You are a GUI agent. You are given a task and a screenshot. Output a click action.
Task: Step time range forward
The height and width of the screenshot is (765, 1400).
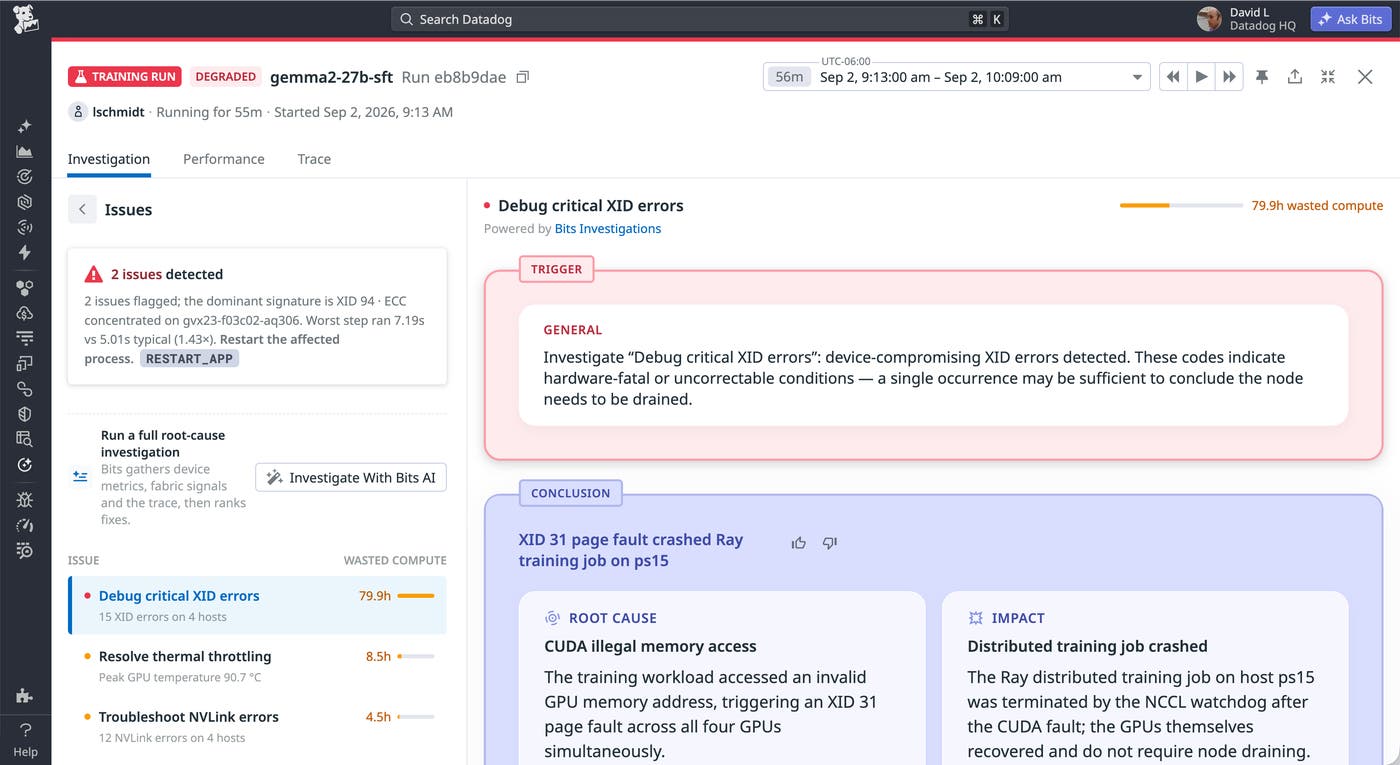pos(1229,77)
